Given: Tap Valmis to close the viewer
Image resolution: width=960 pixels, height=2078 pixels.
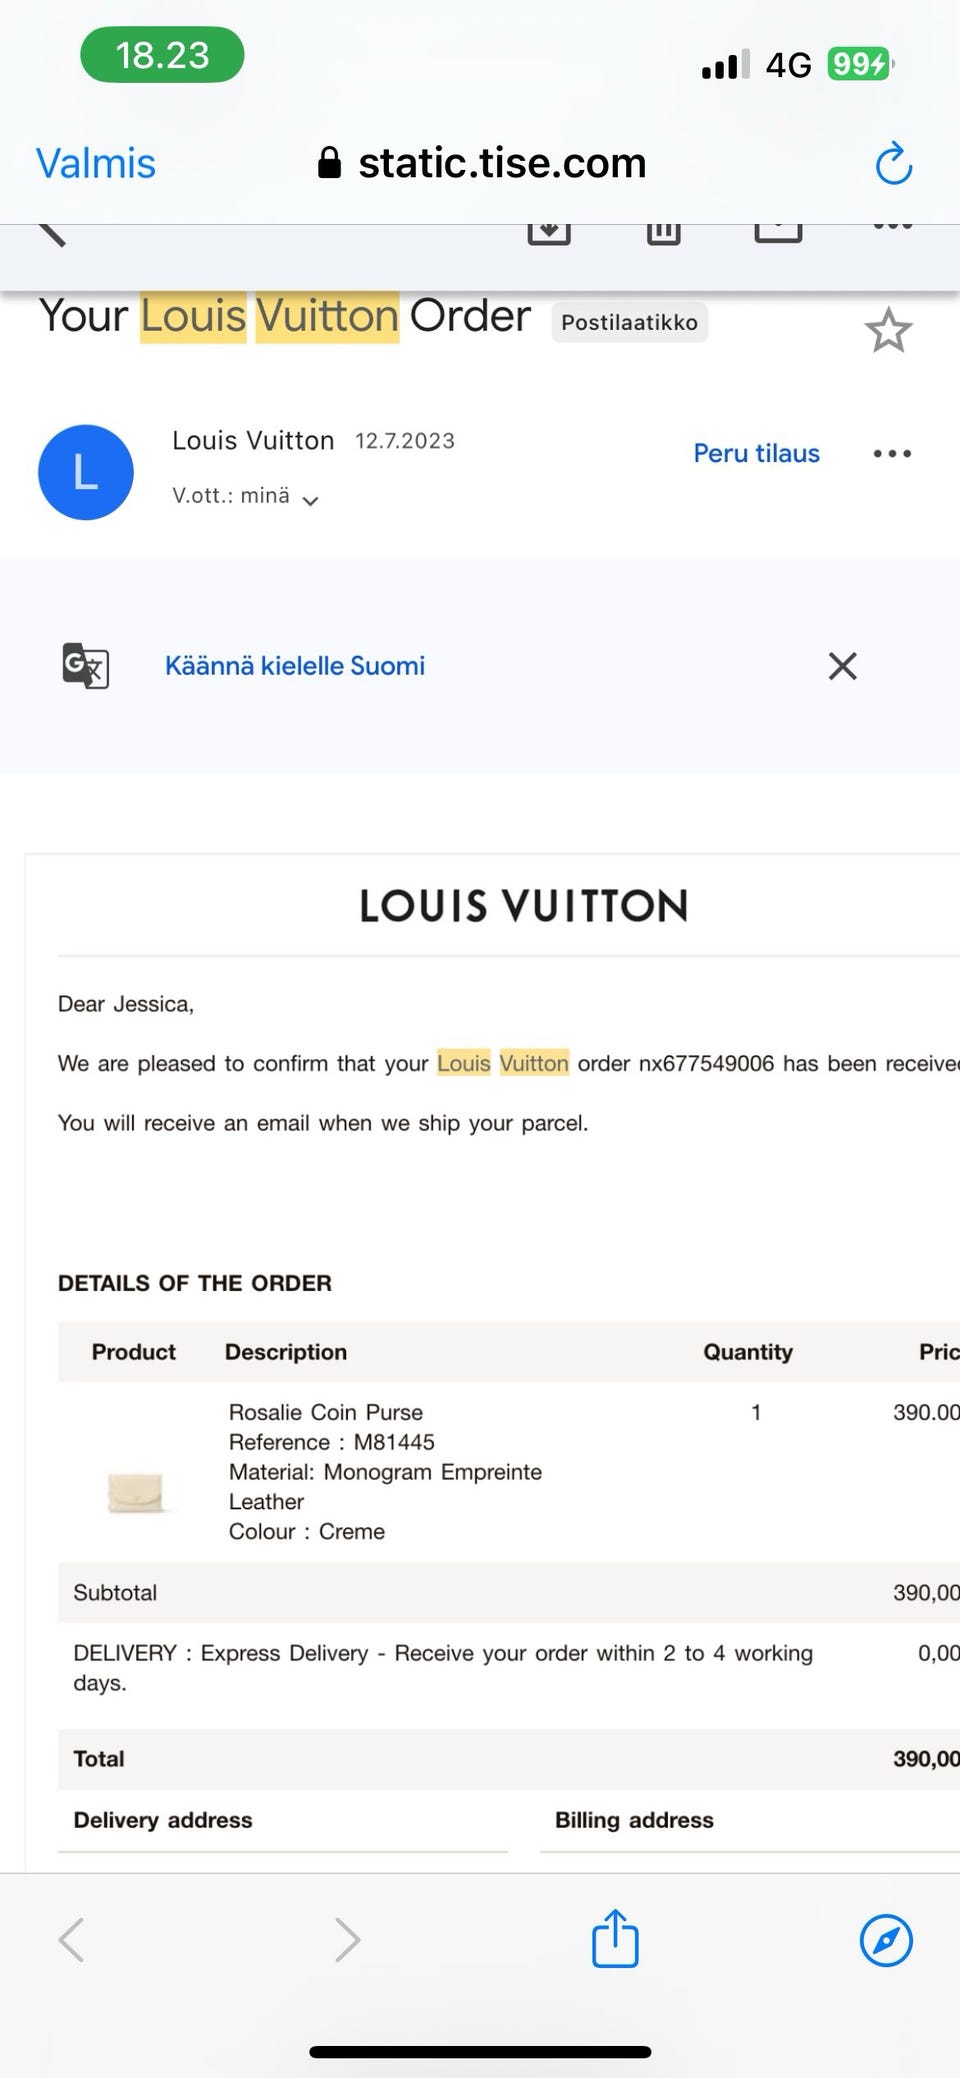Looking at the screenshot, I should point(96,163).
